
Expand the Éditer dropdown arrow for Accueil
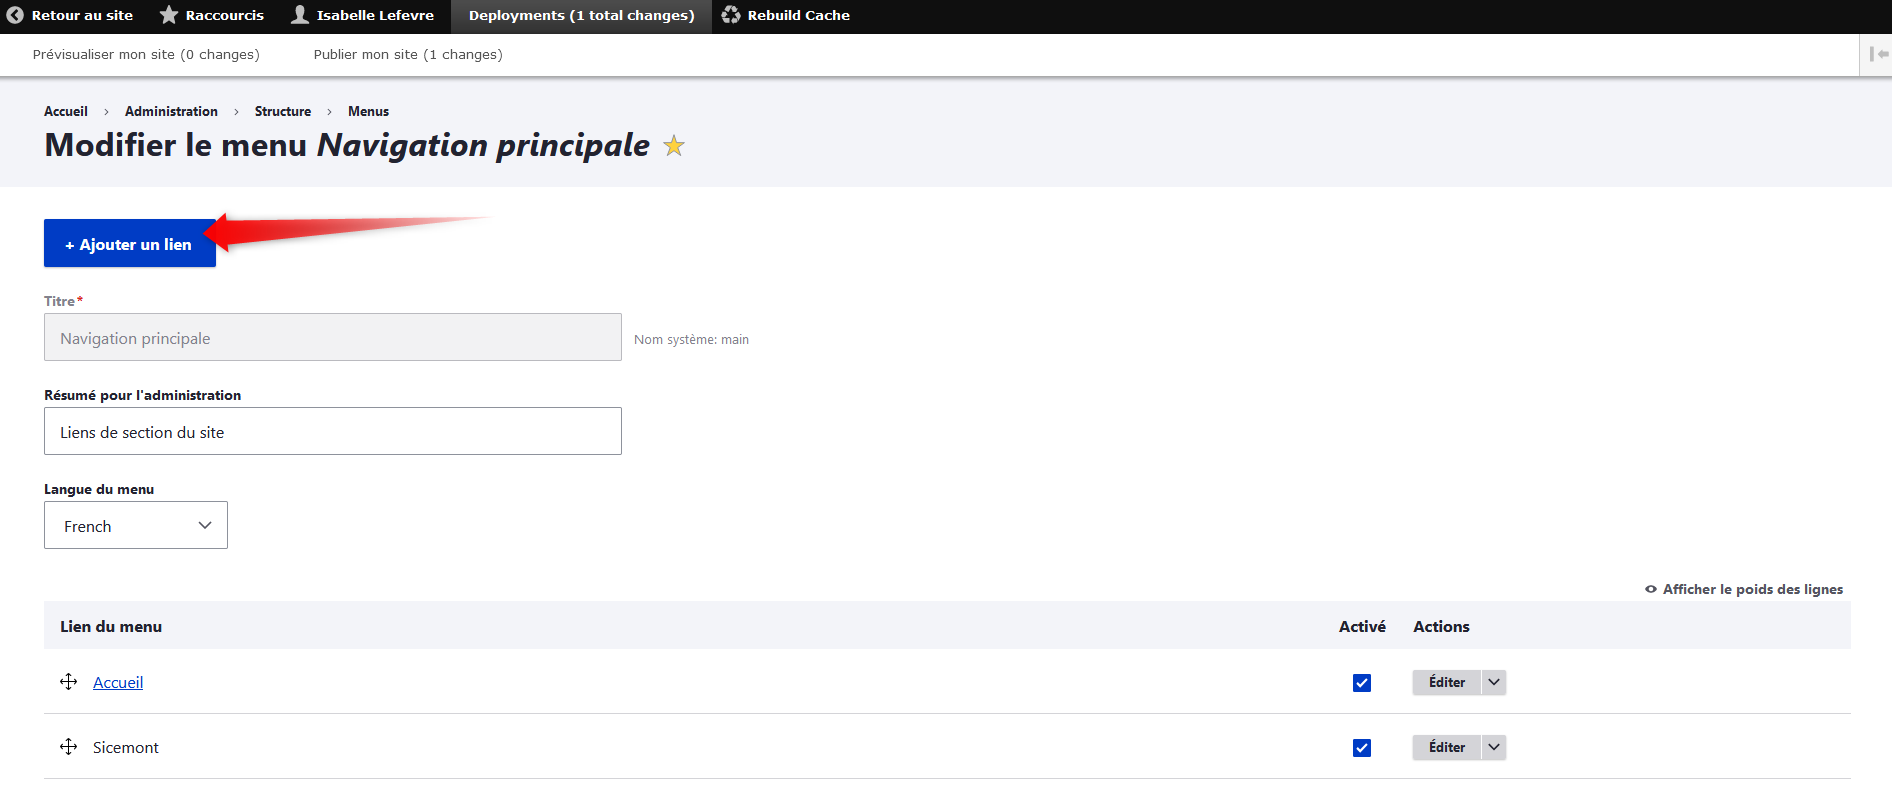(1494, 682)
